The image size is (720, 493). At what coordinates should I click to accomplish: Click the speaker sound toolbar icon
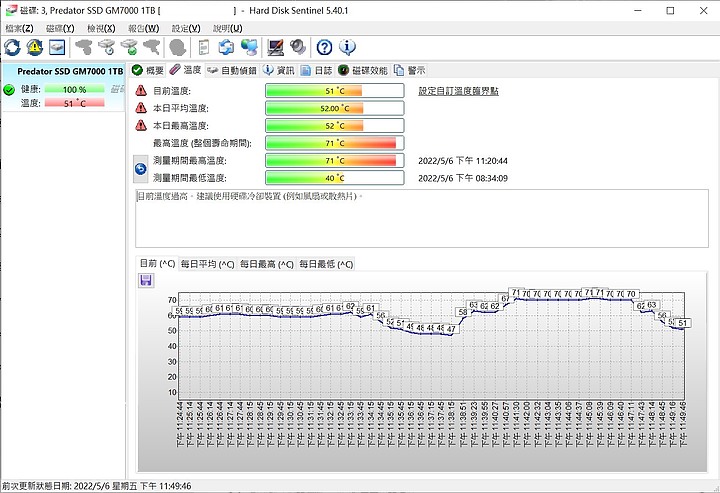pyautogui.click(x=298, y=47)
